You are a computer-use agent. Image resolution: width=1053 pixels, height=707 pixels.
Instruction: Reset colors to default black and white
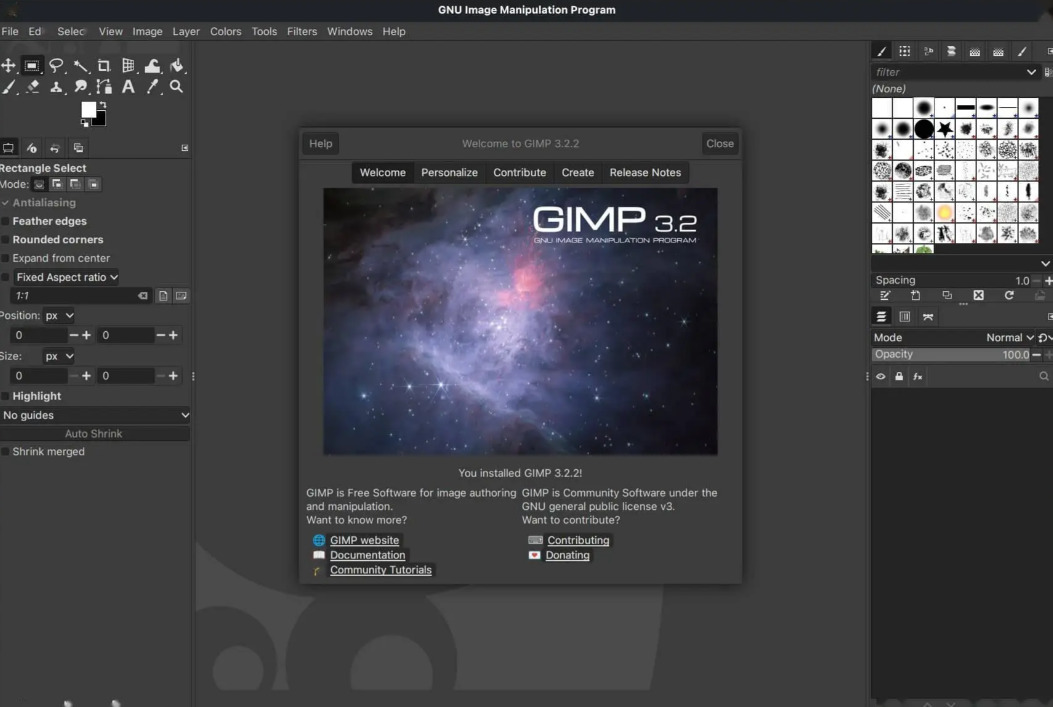click(x=85, y=123)
